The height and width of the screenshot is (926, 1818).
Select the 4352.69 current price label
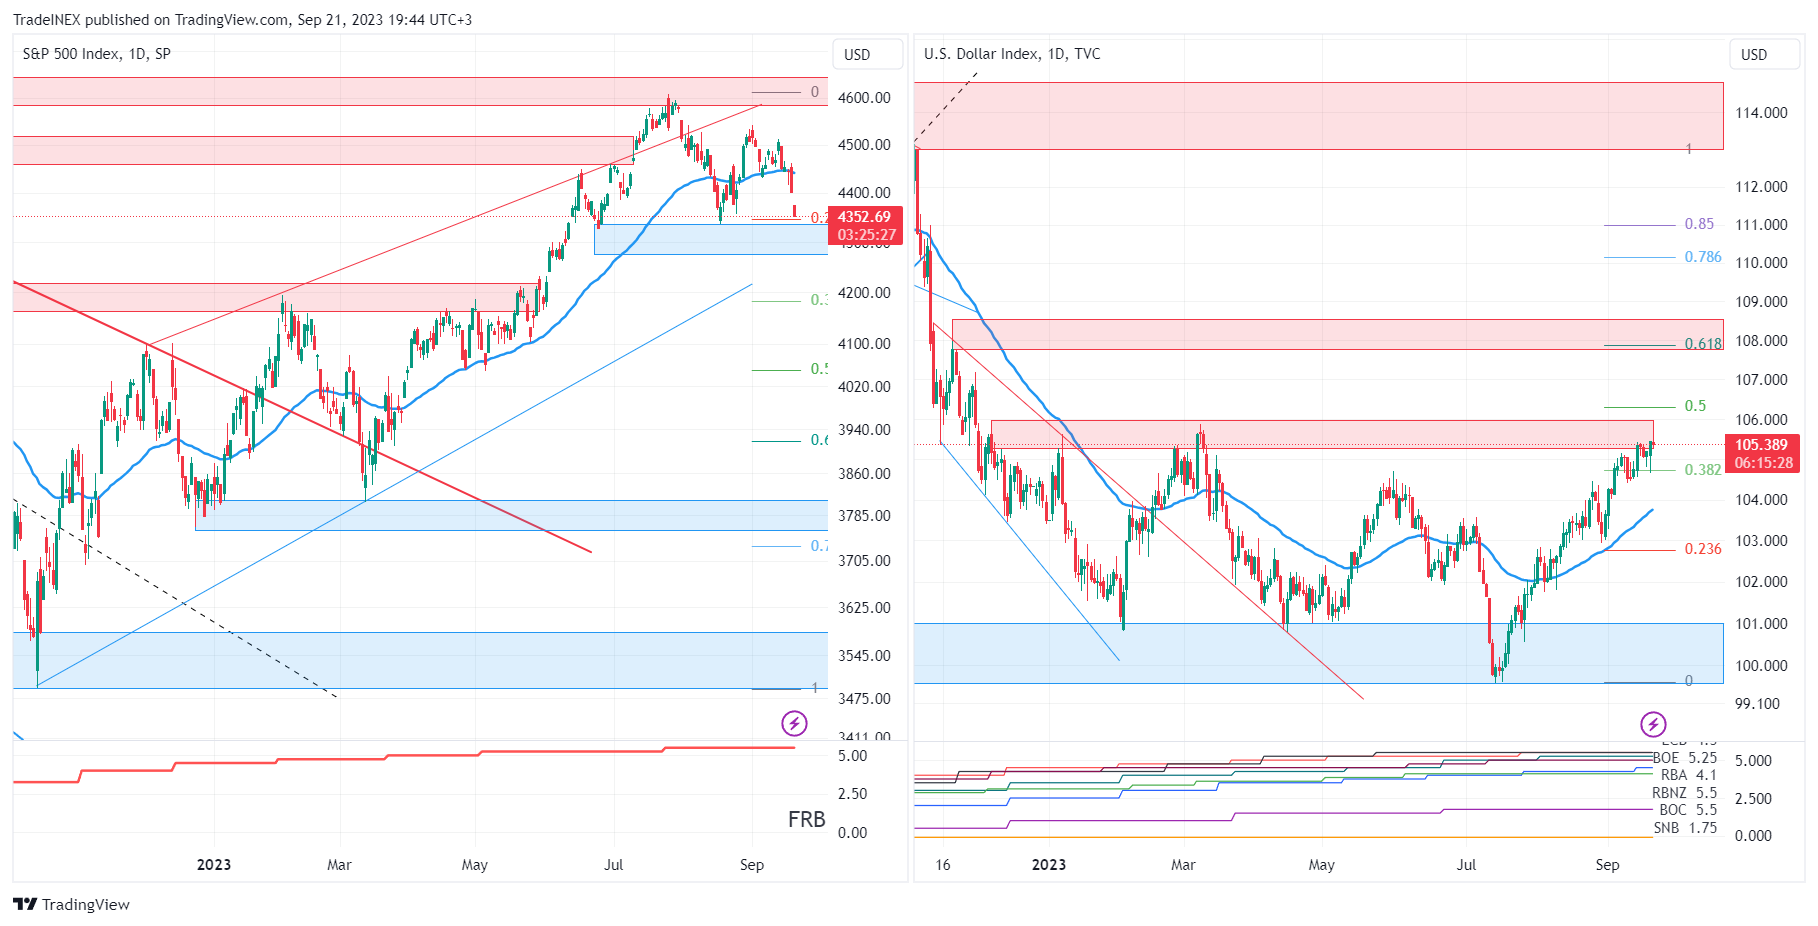(864, 217)
